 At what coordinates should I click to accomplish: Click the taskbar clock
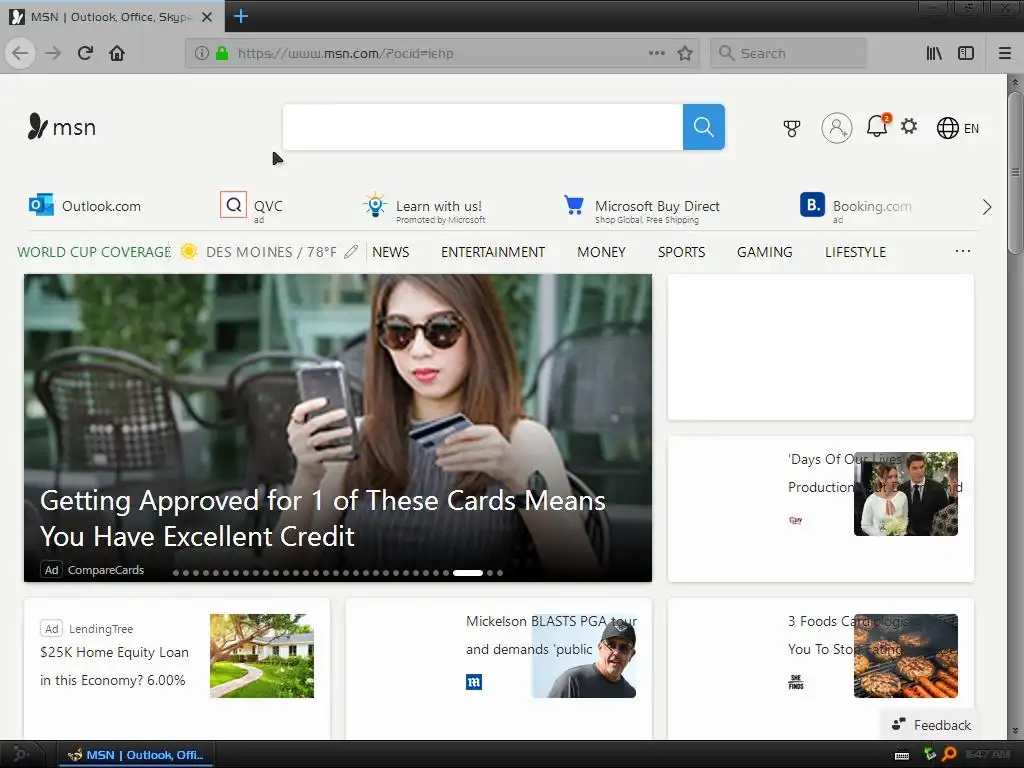[987, 754]
